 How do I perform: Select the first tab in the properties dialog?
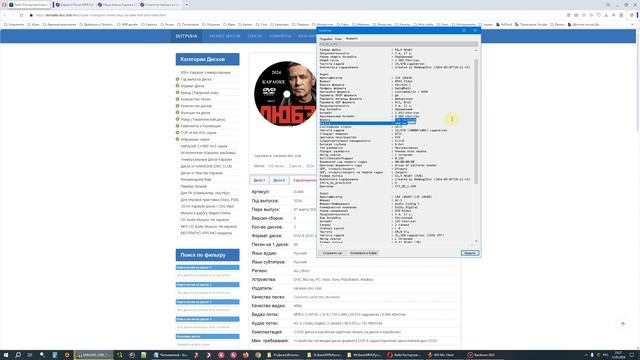tap(326, 39)
